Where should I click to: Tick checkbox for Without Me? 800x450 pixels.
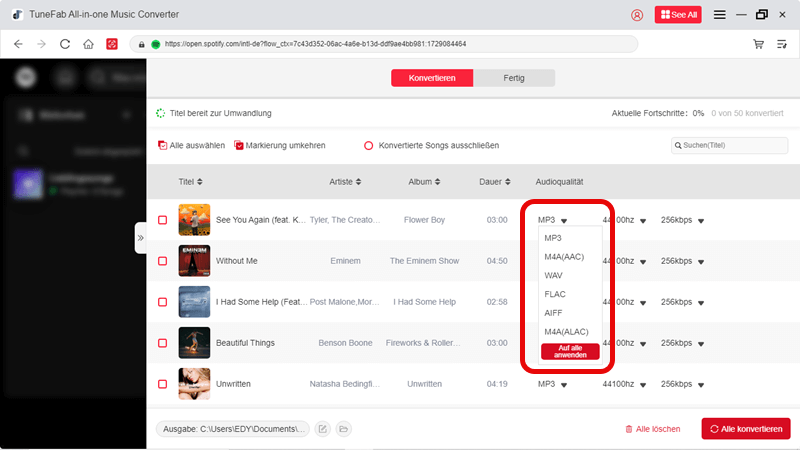tap(162, 261)
